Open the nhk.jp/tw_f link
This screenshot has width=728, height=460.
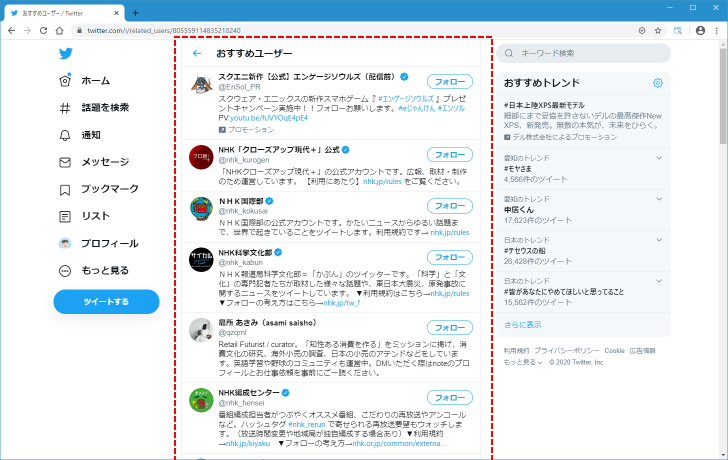tap(342, 303)
